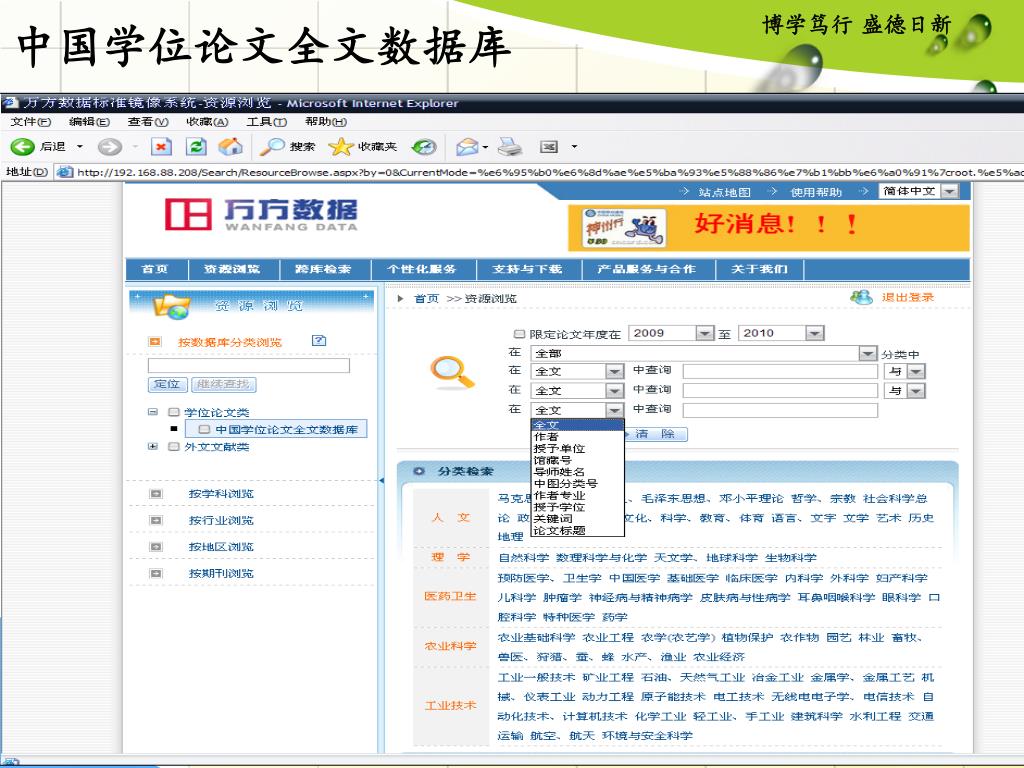Open the 收藏夹 favorites star icon
1024x768 pixels.
click(340, 147)
